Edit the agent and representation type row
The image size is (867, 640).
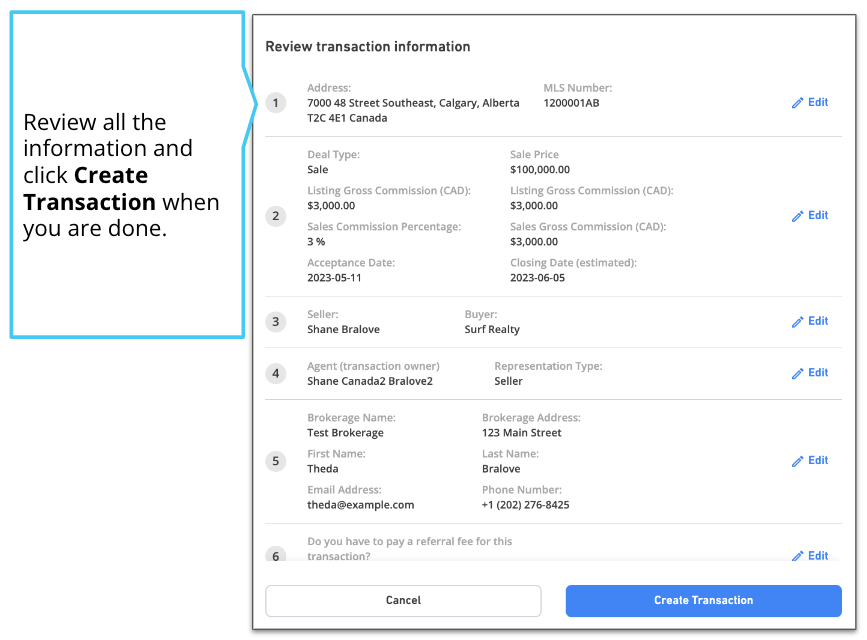pyautogui.click(x=809, y=373)
